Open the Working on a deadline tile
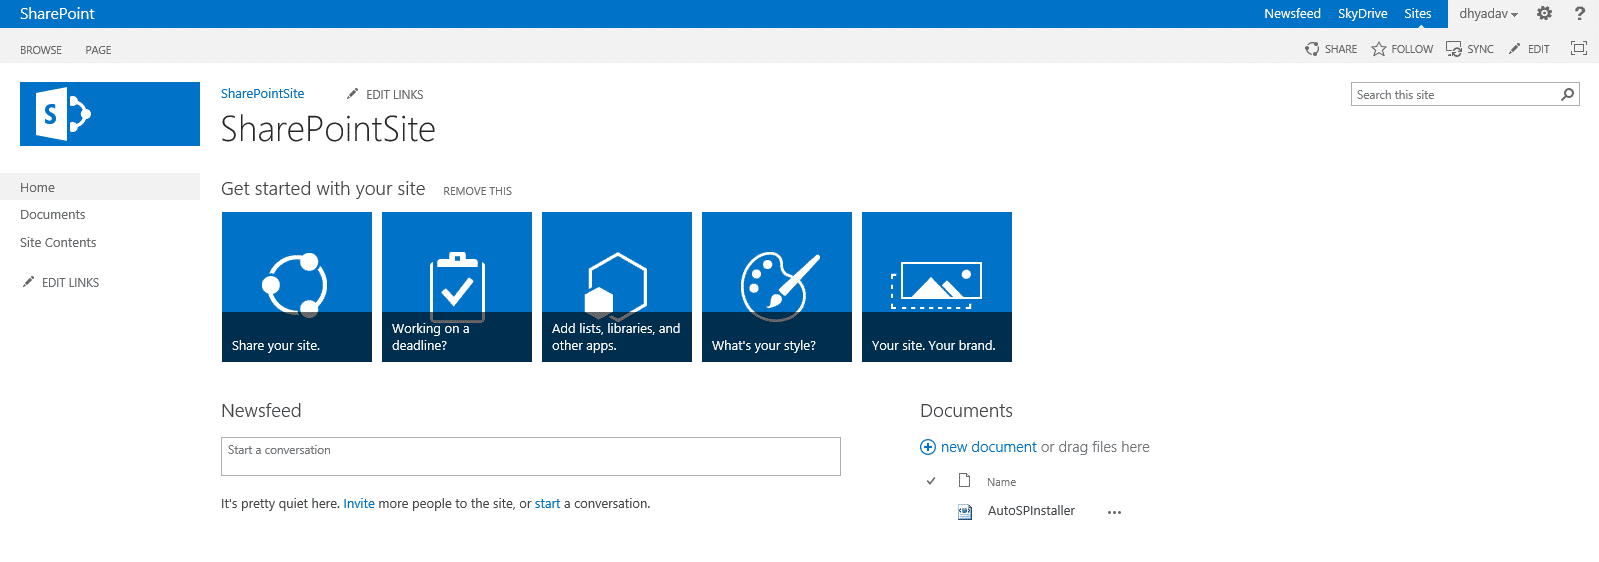 pyautogui.click(x=457, y=287)
